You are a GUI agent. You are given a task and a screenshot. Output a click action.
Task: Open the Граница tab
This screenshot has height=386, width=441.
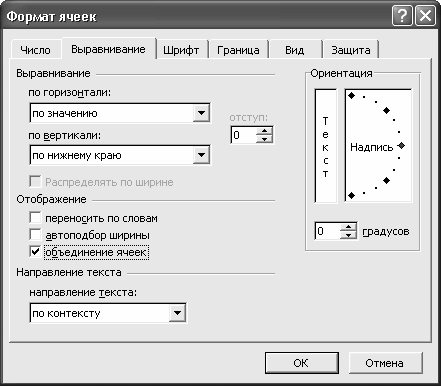coord(238,50)
